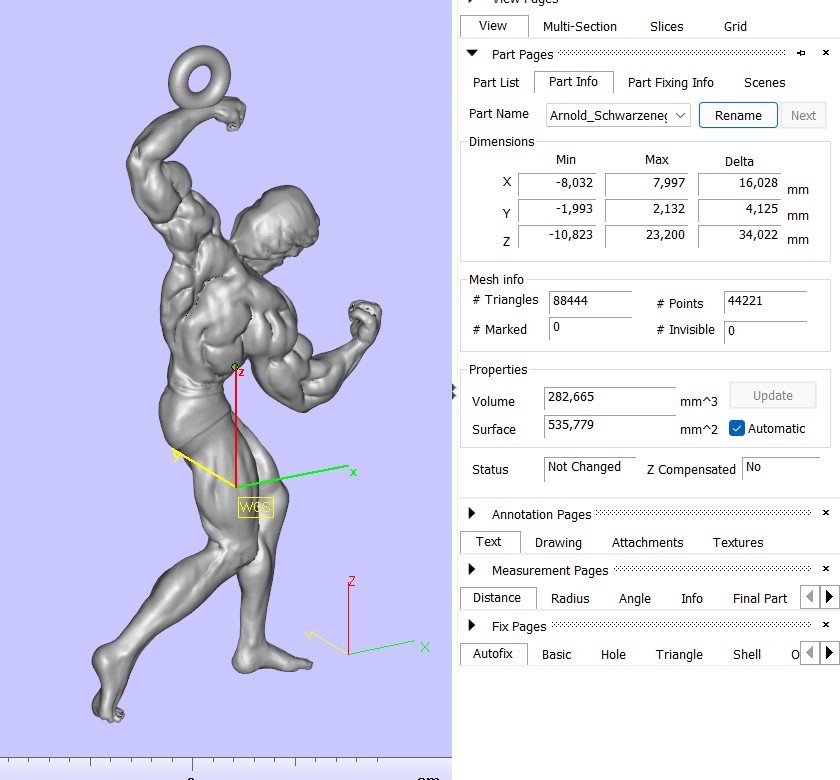Click the X Delta value field
The width and height of the screenshot is (840, 780).
pos(740,184)
